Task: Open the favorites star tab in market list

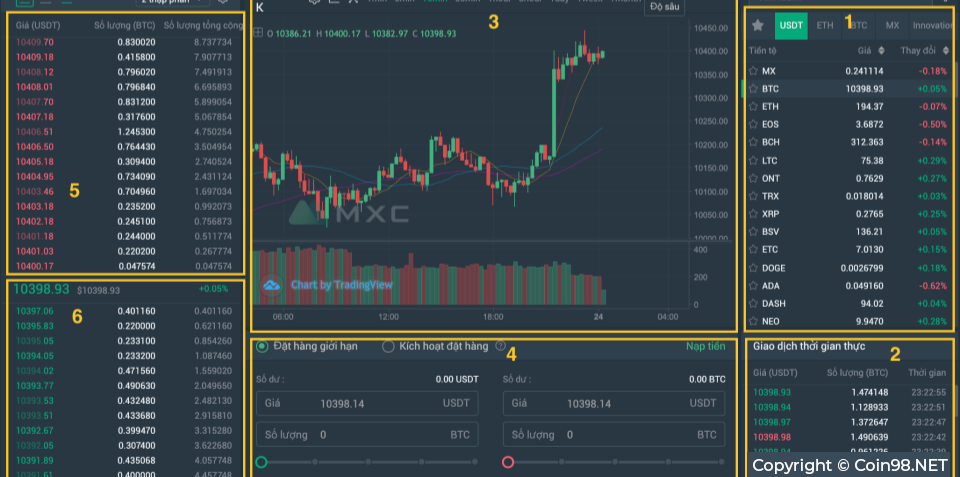Action: 758,25
